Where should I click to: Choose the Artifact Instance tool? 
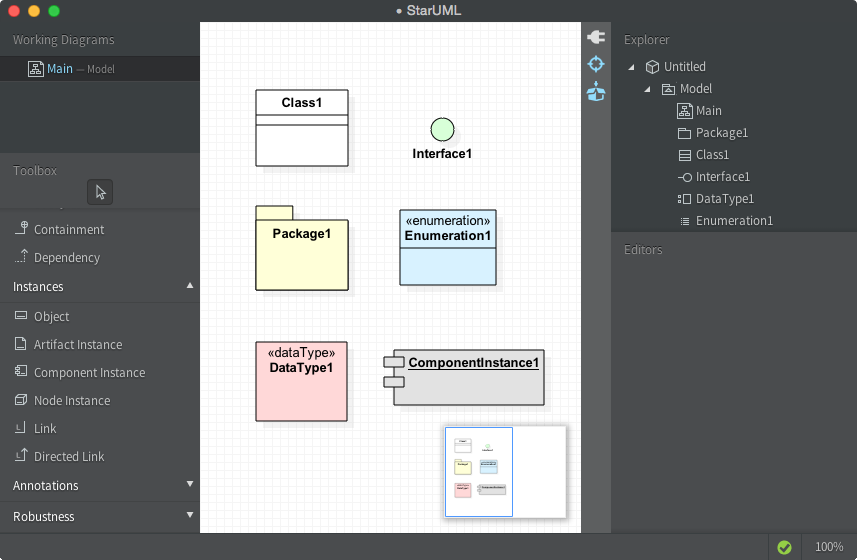pyautogui.click(x=77, y=344)
